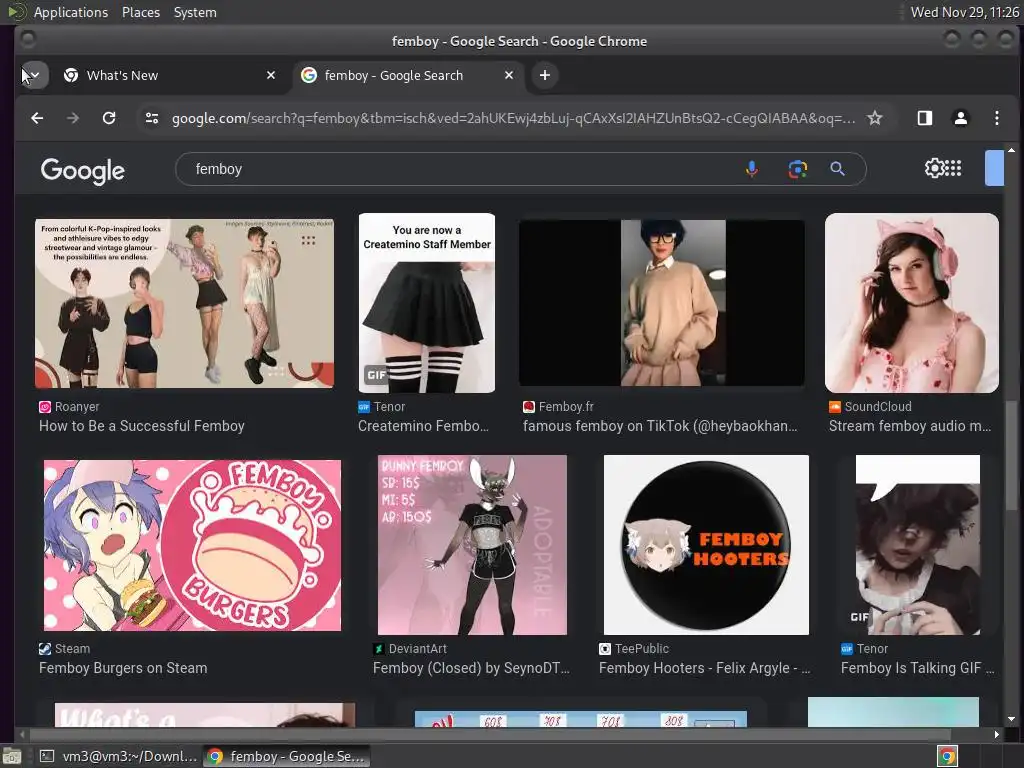Open the Femboy.fr TikTok thumbnail
The height and width of the screenshot is (768, 1024).
662,303
